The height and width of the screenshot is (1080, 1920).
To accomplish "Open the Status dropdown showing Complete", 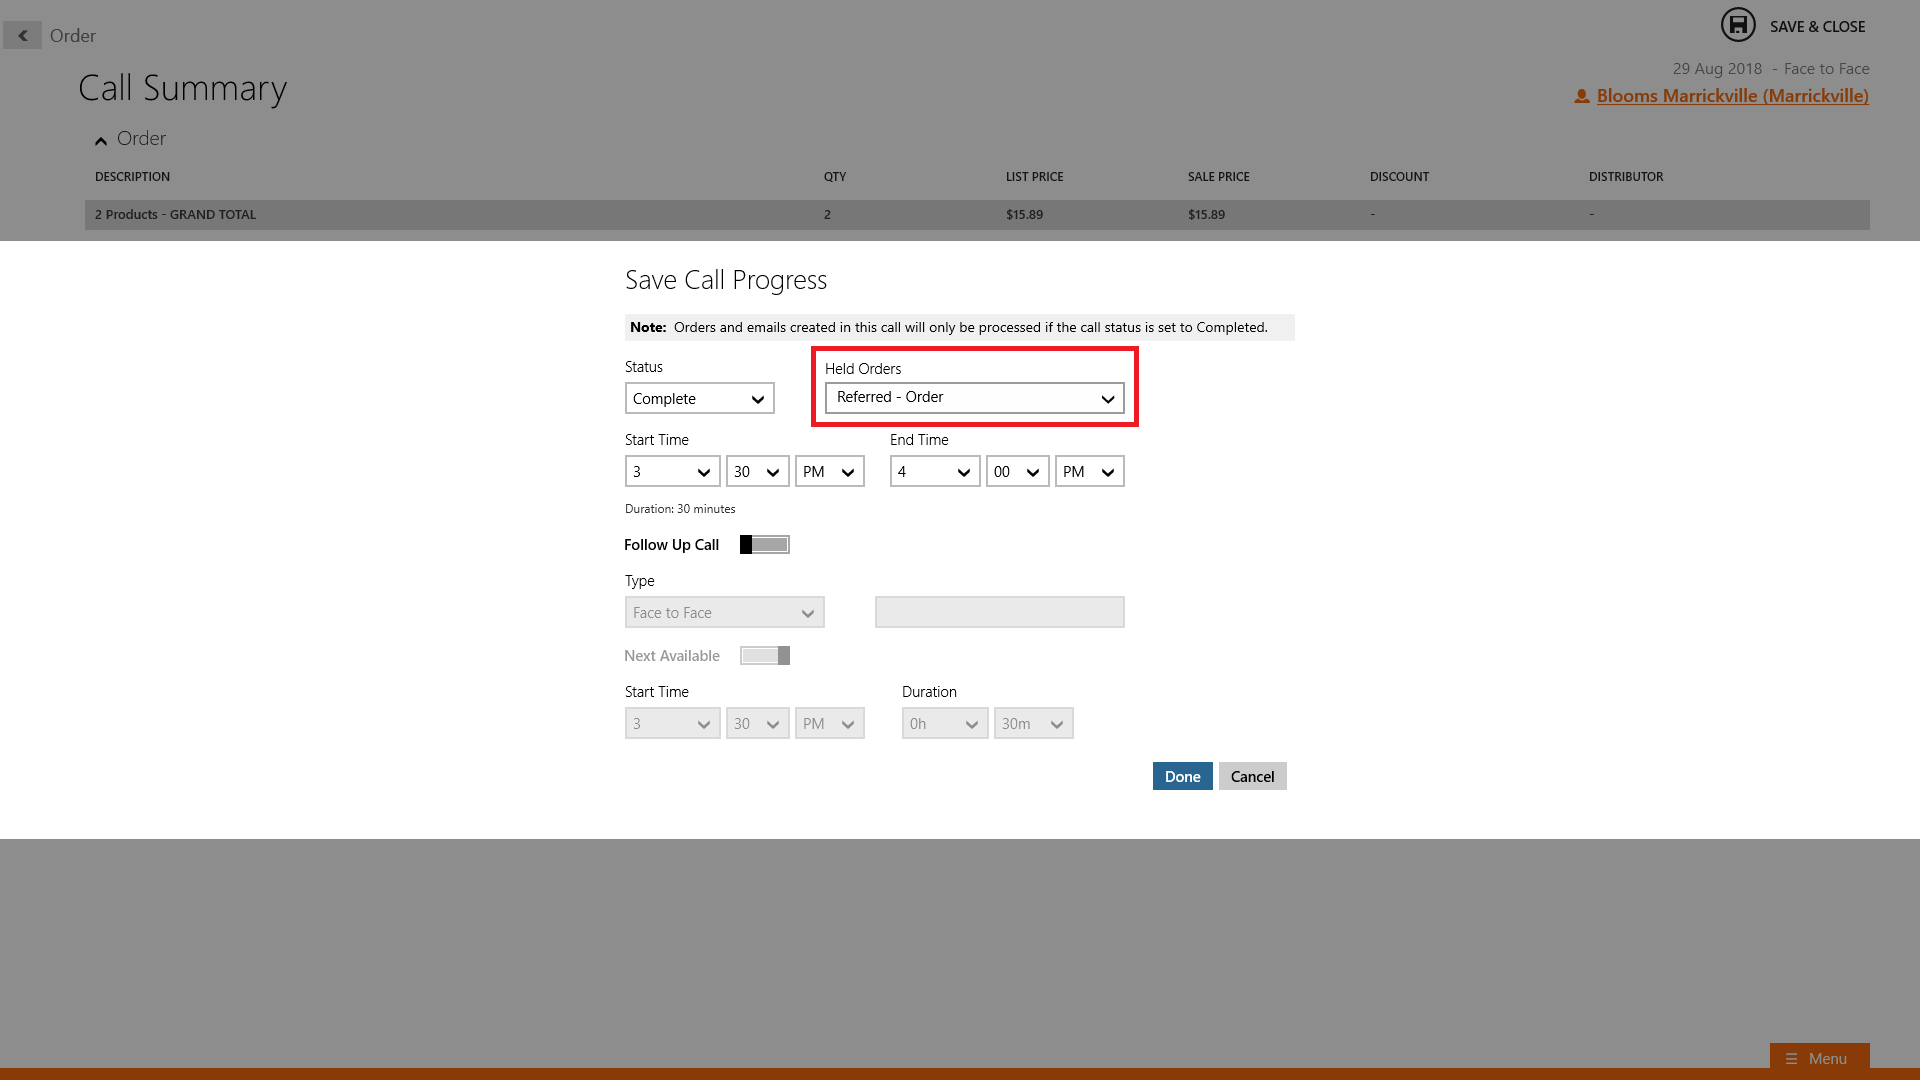I will pos(699,399).
